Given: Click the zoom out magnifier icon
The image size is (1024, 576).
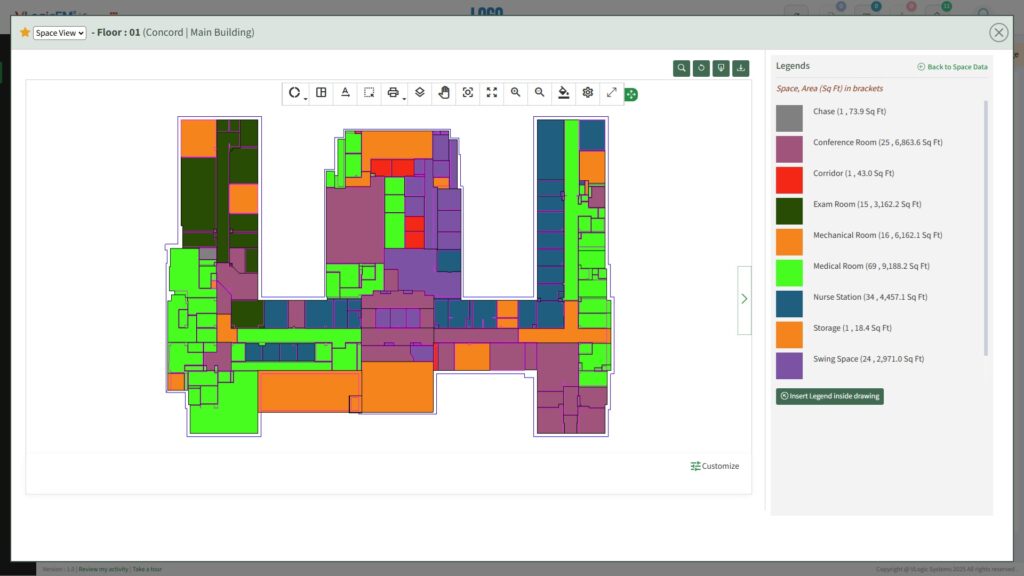Looking at the screenshot, I should [x=539, y=93].
